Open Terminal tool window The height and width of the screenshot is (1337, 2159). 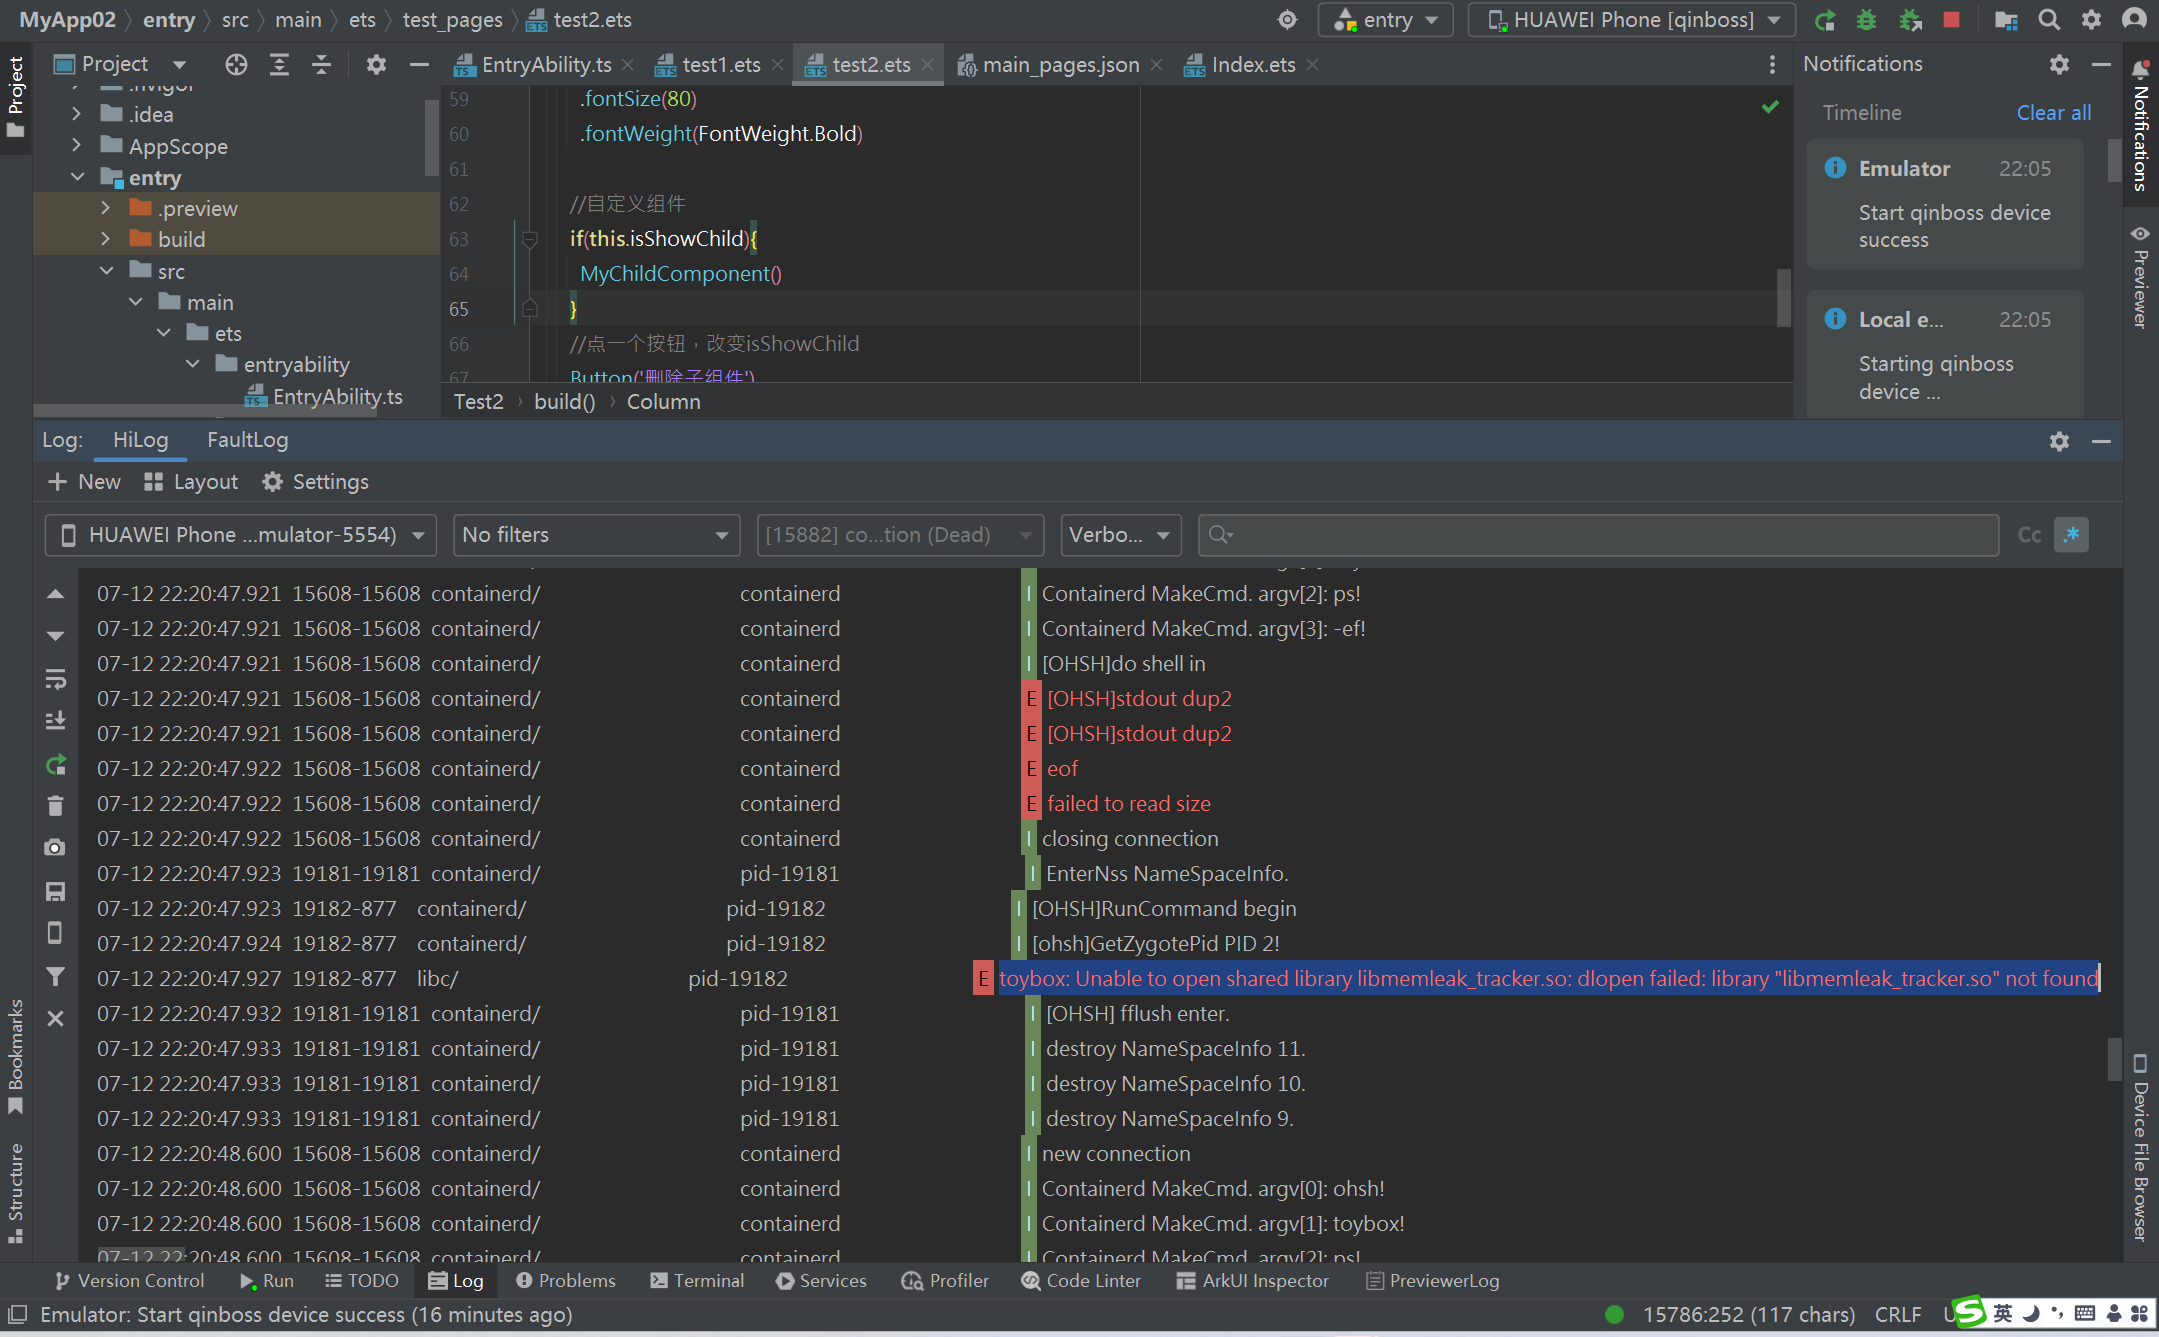click(x=697, y=1281)
